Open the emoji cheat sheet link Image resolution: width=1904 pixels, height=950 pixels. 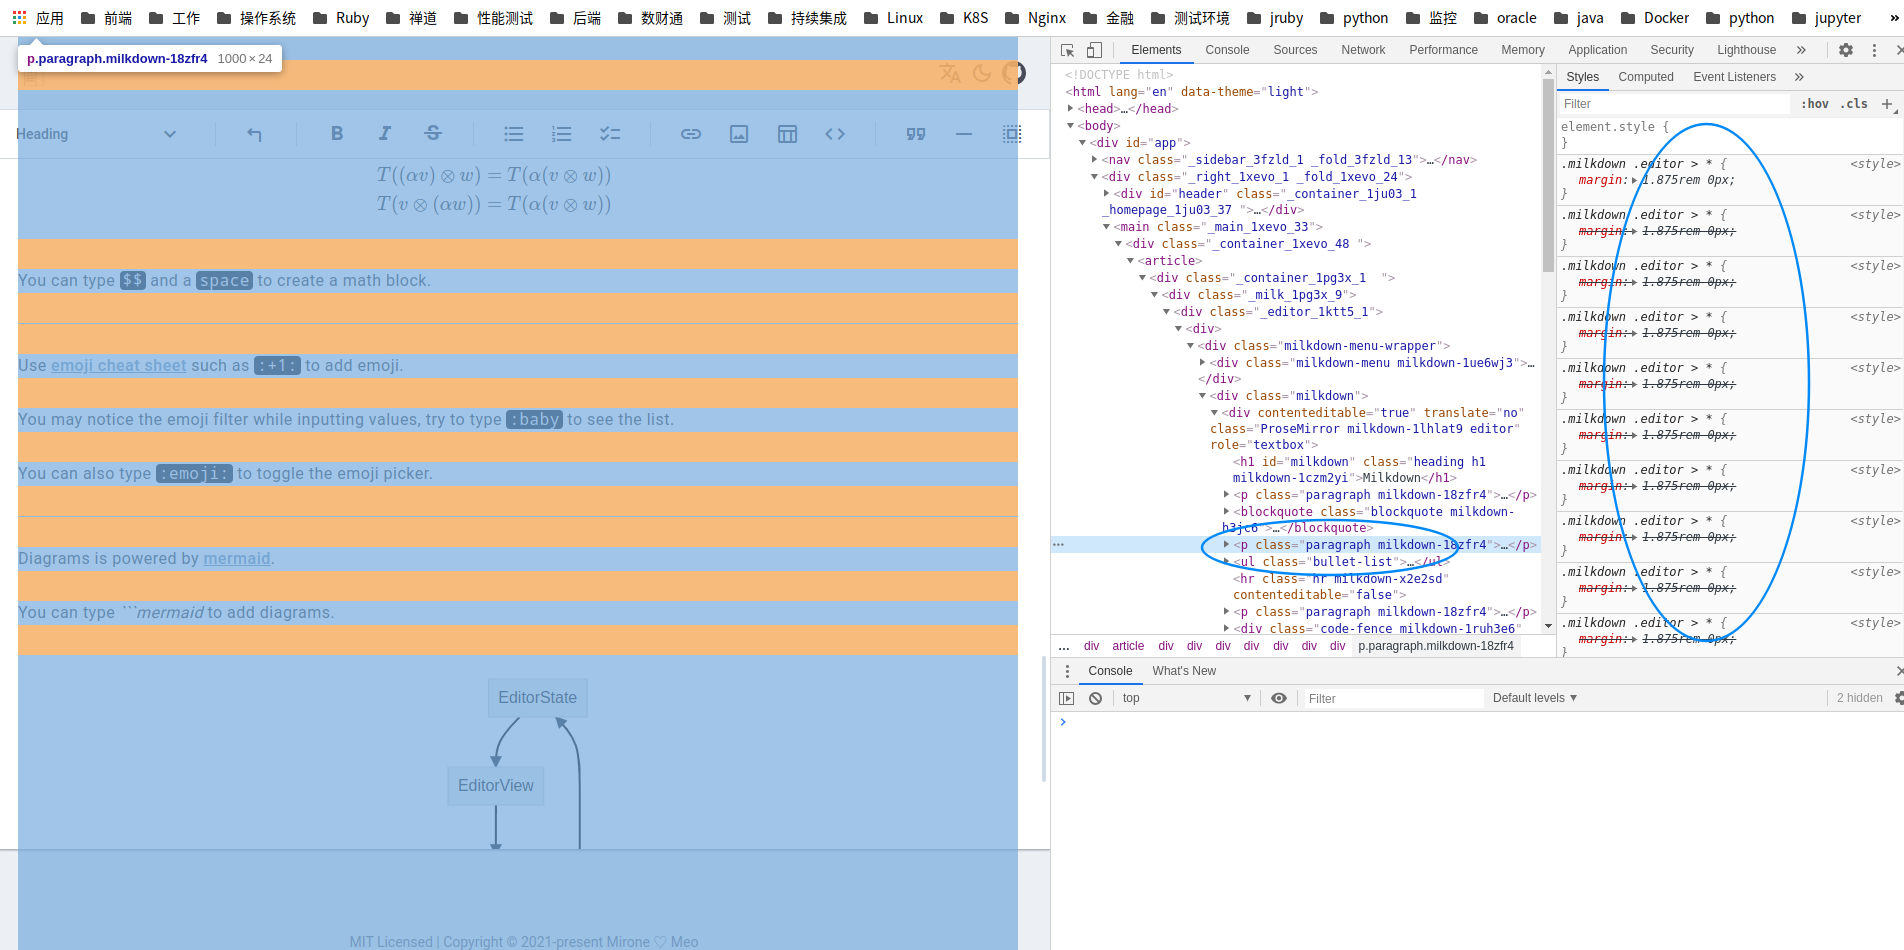118,365
